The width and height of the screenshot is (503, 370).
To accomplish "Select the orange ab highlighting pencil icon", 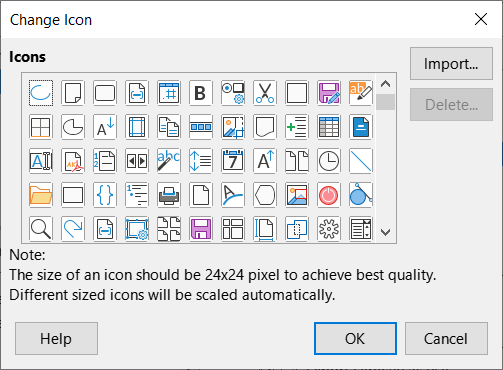I will coord(361,93).
